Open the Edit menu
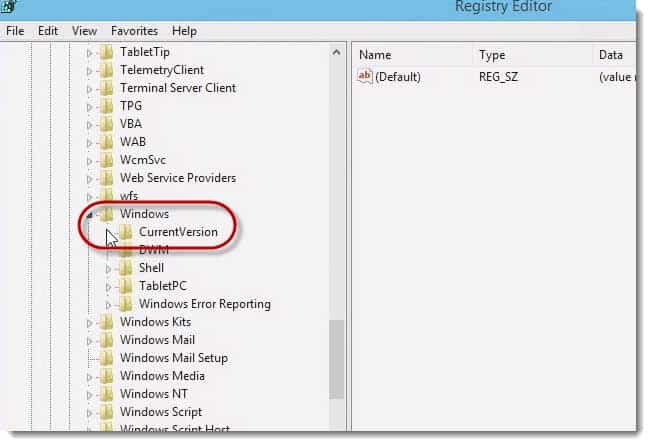This screenshot has height=446, width=651. [x=48, y=31]
